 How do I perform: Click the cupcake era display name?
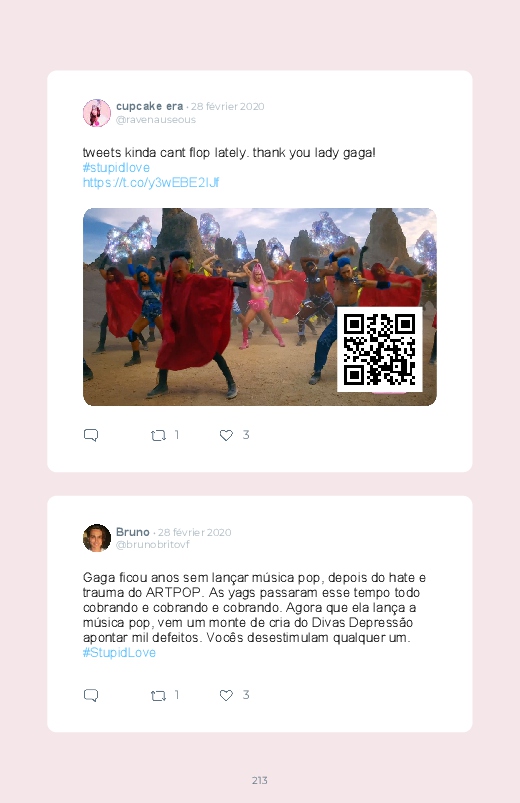[x=150, y=106]
